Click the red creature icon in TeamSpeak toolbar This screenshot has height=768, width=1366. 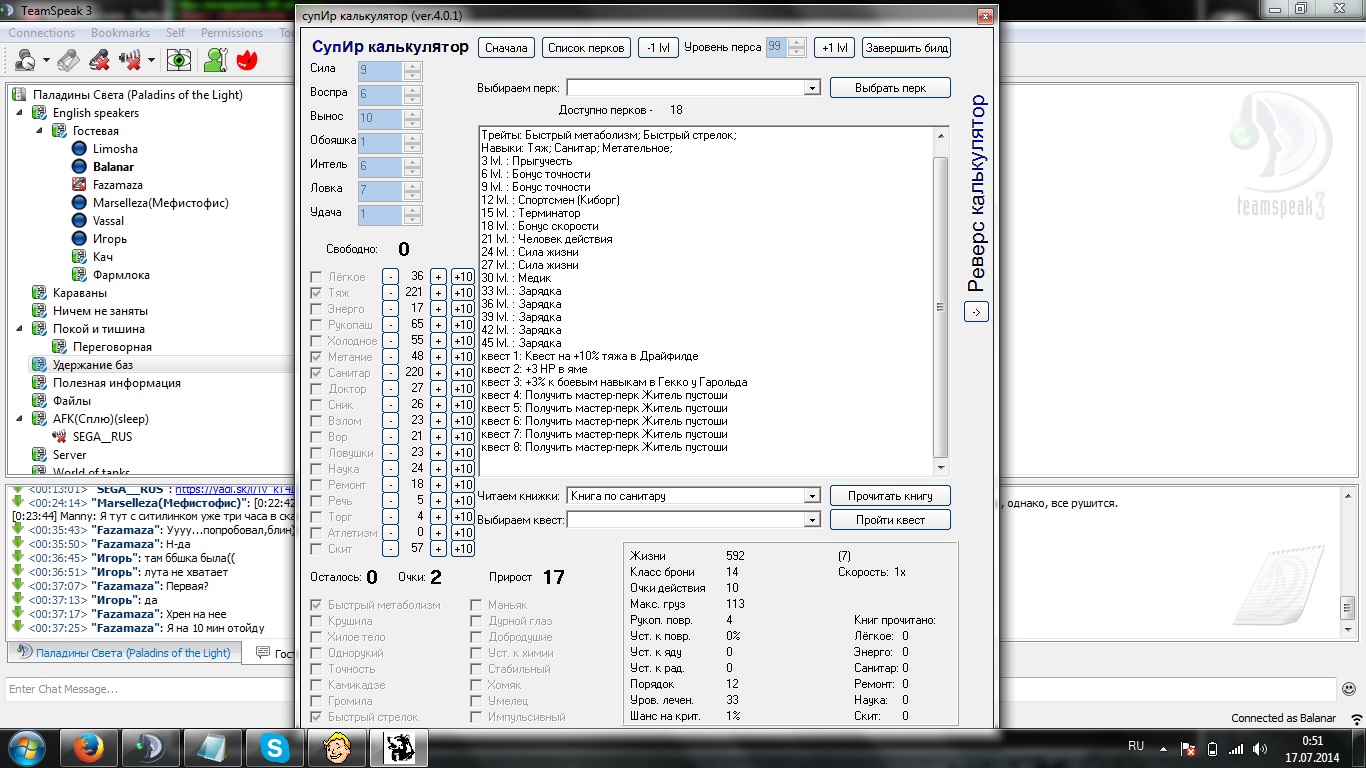[x=247, y=60]
